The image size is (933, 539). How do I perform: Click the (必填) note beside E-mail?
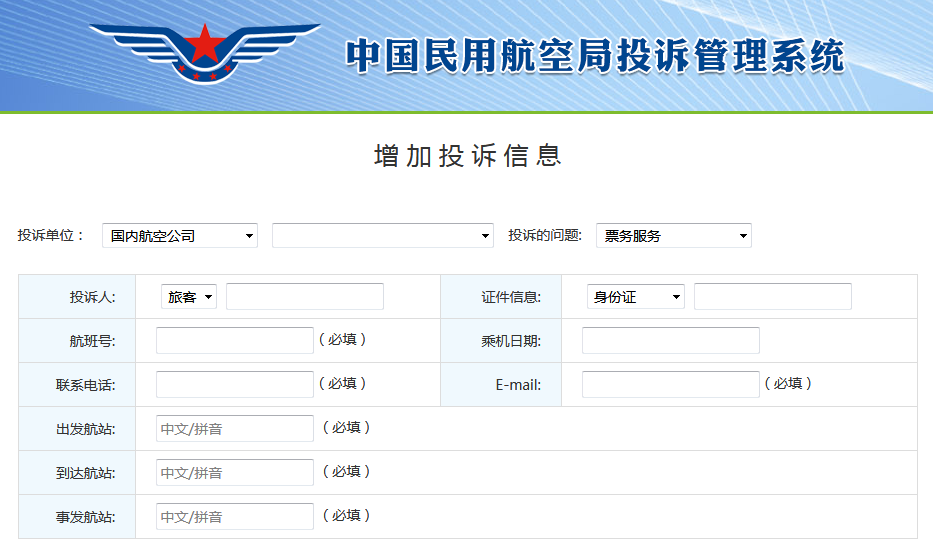[x=788, y=383]
